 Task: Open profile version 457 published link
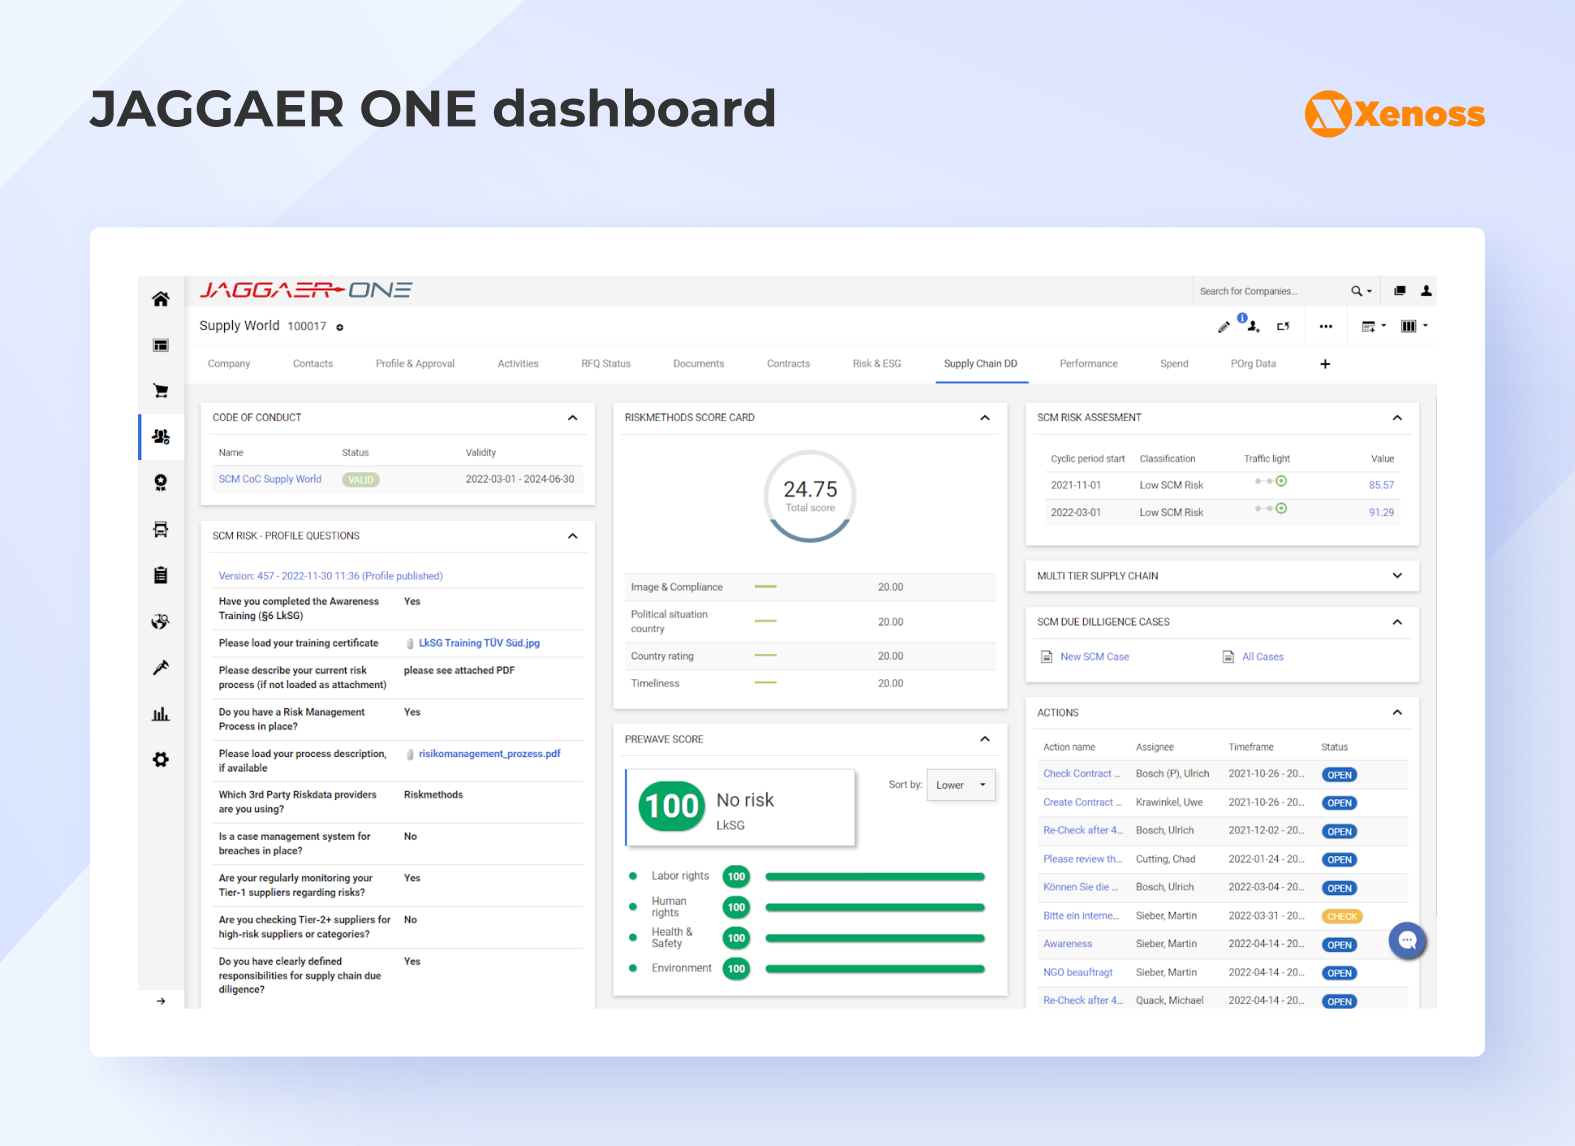click(x=330, y=576)
